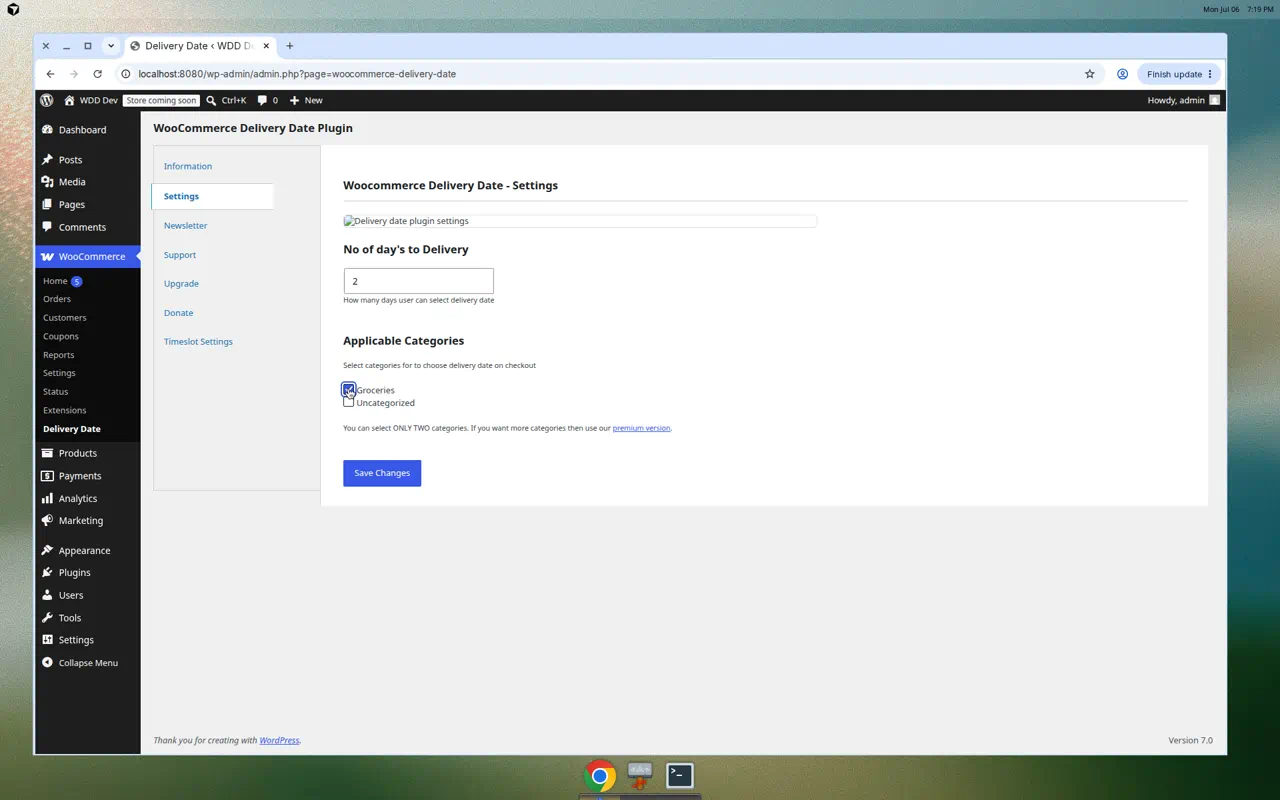The width and height of the screenshot is (1280, 800).
Task: Bookmark this page with the star
Action: tap(1090, 74)
